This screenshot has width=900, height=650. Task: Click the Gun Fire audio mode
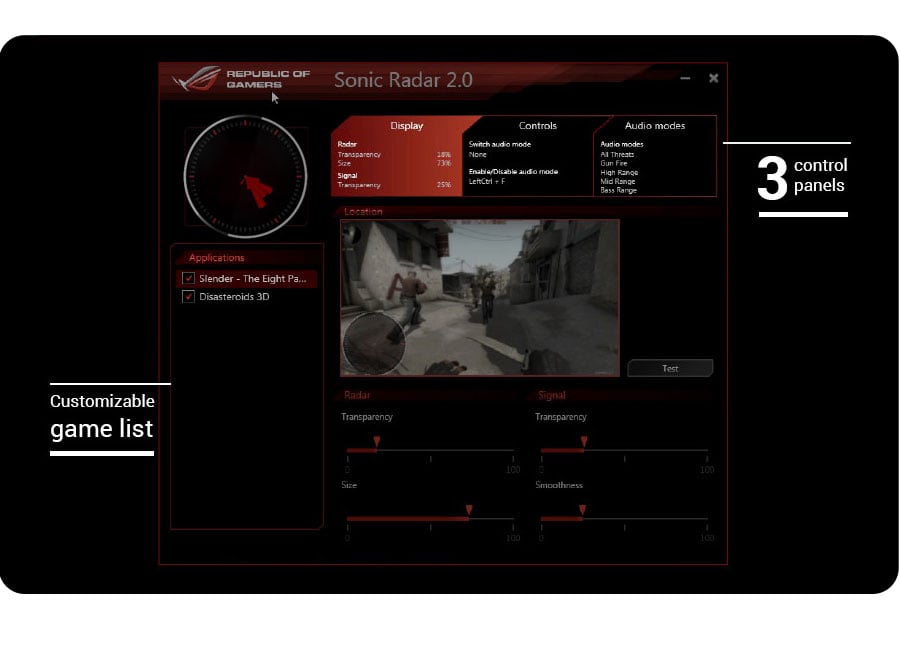614,164
